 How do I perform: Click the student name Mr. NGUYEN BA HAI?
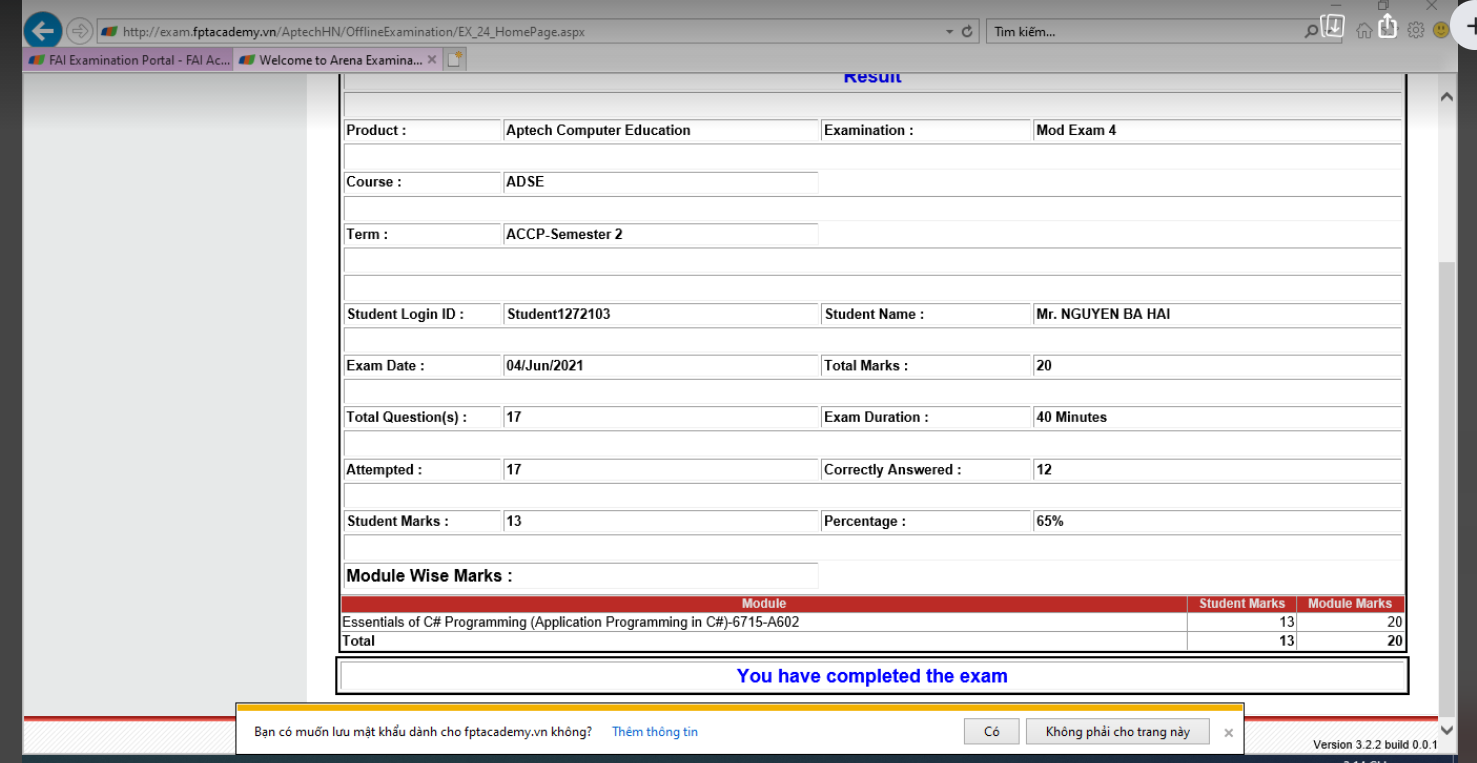click(1103, 314)
